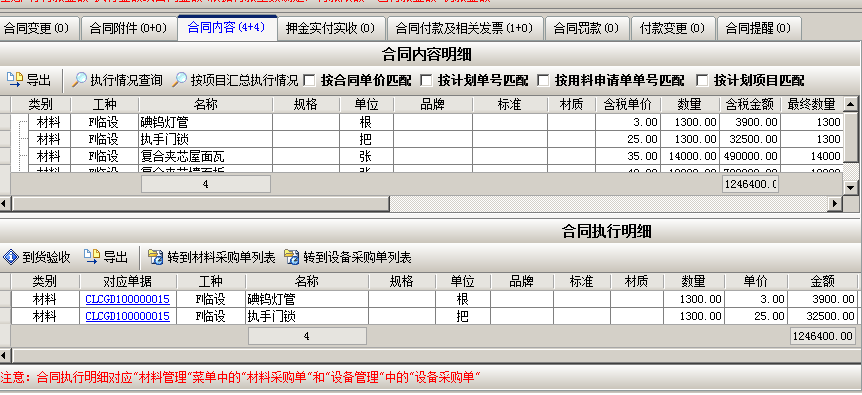Image resolution: width=862 pixels, height=395 pixels.
Task: Click the 转到材料采购单列表 icon
Action: tap(156, 257)
